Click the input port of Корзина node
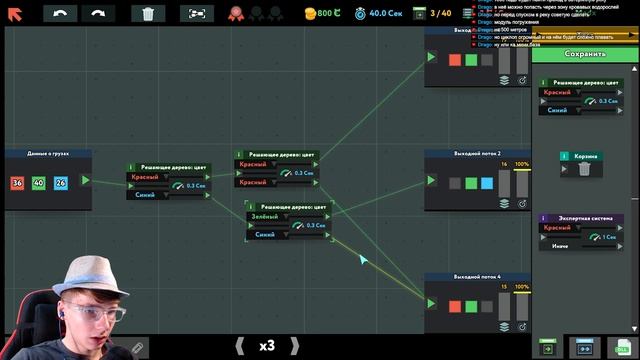The image size is (640, 360). pyautogui.click(x=564, y=169)
